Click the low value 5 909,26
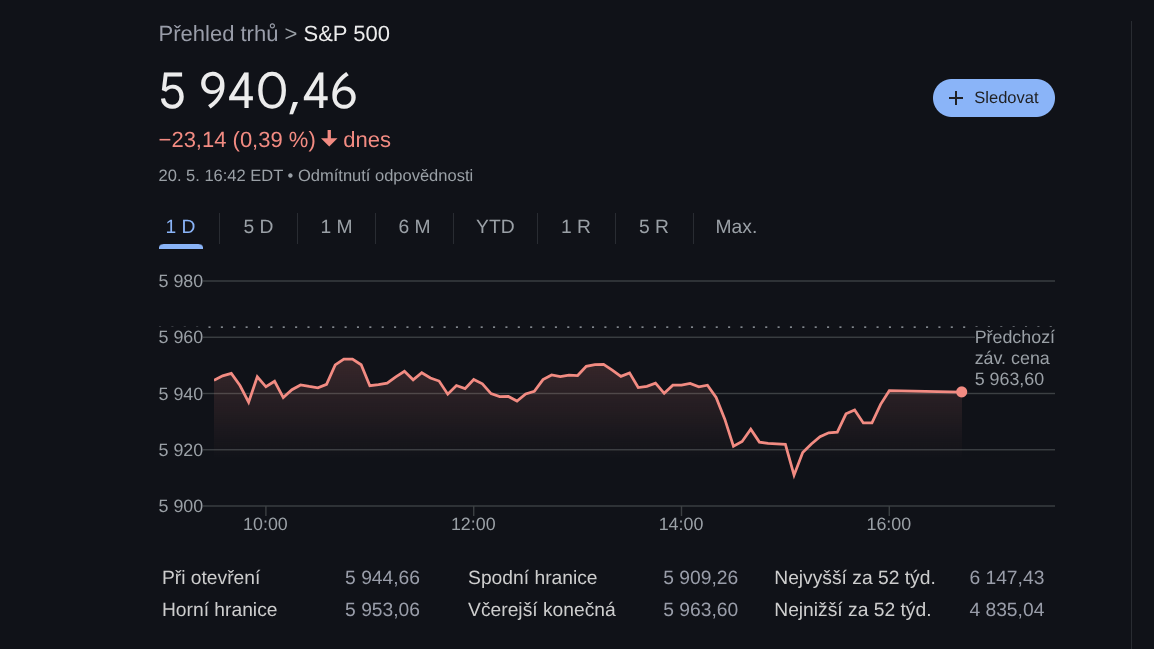The height and width of the screenshot is (649, 1154). pyautogui.click(x=700, y=578)
